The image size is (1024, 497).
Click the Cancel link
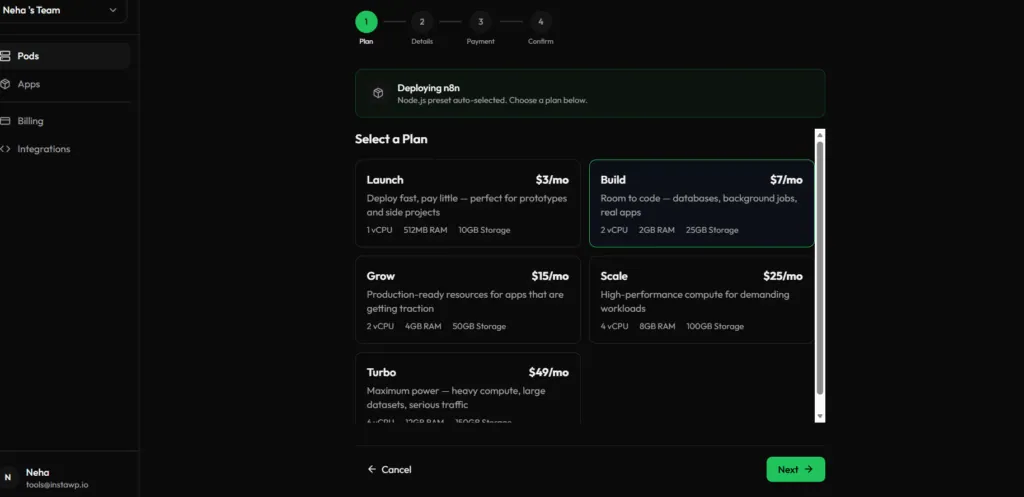tap(390, 469)
